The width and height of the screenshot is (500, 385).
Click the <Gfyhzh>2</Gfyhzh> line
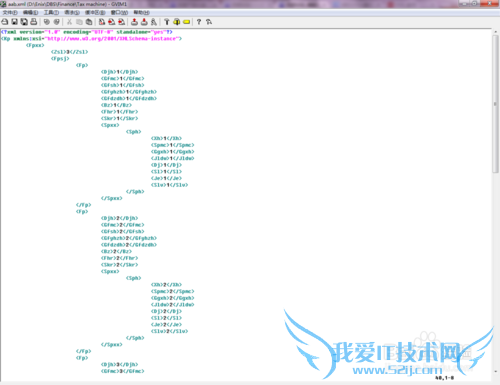click(129, 238)
